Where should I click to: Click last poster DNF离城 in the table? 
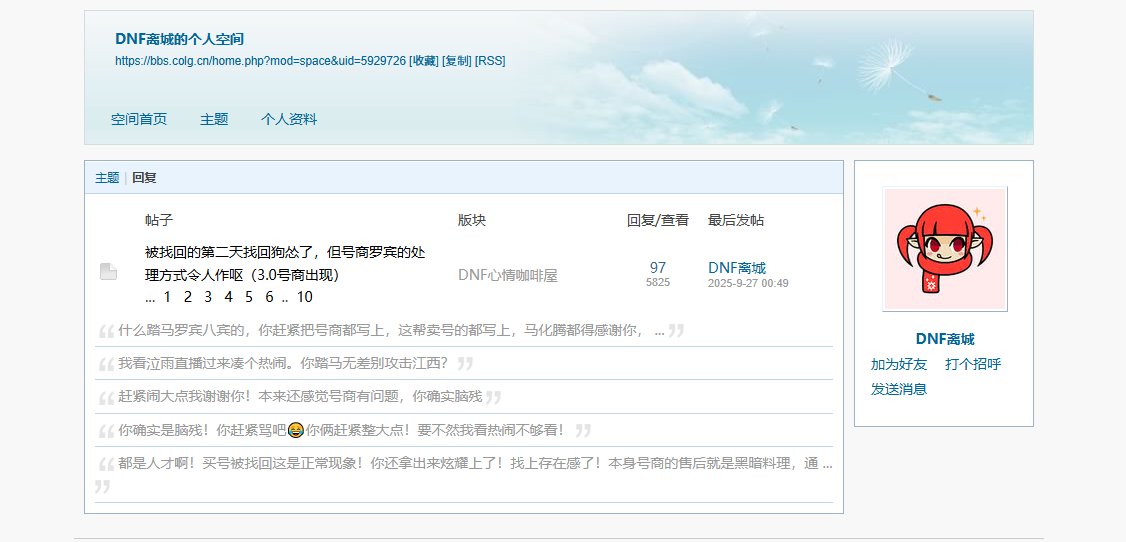[736, 267]
